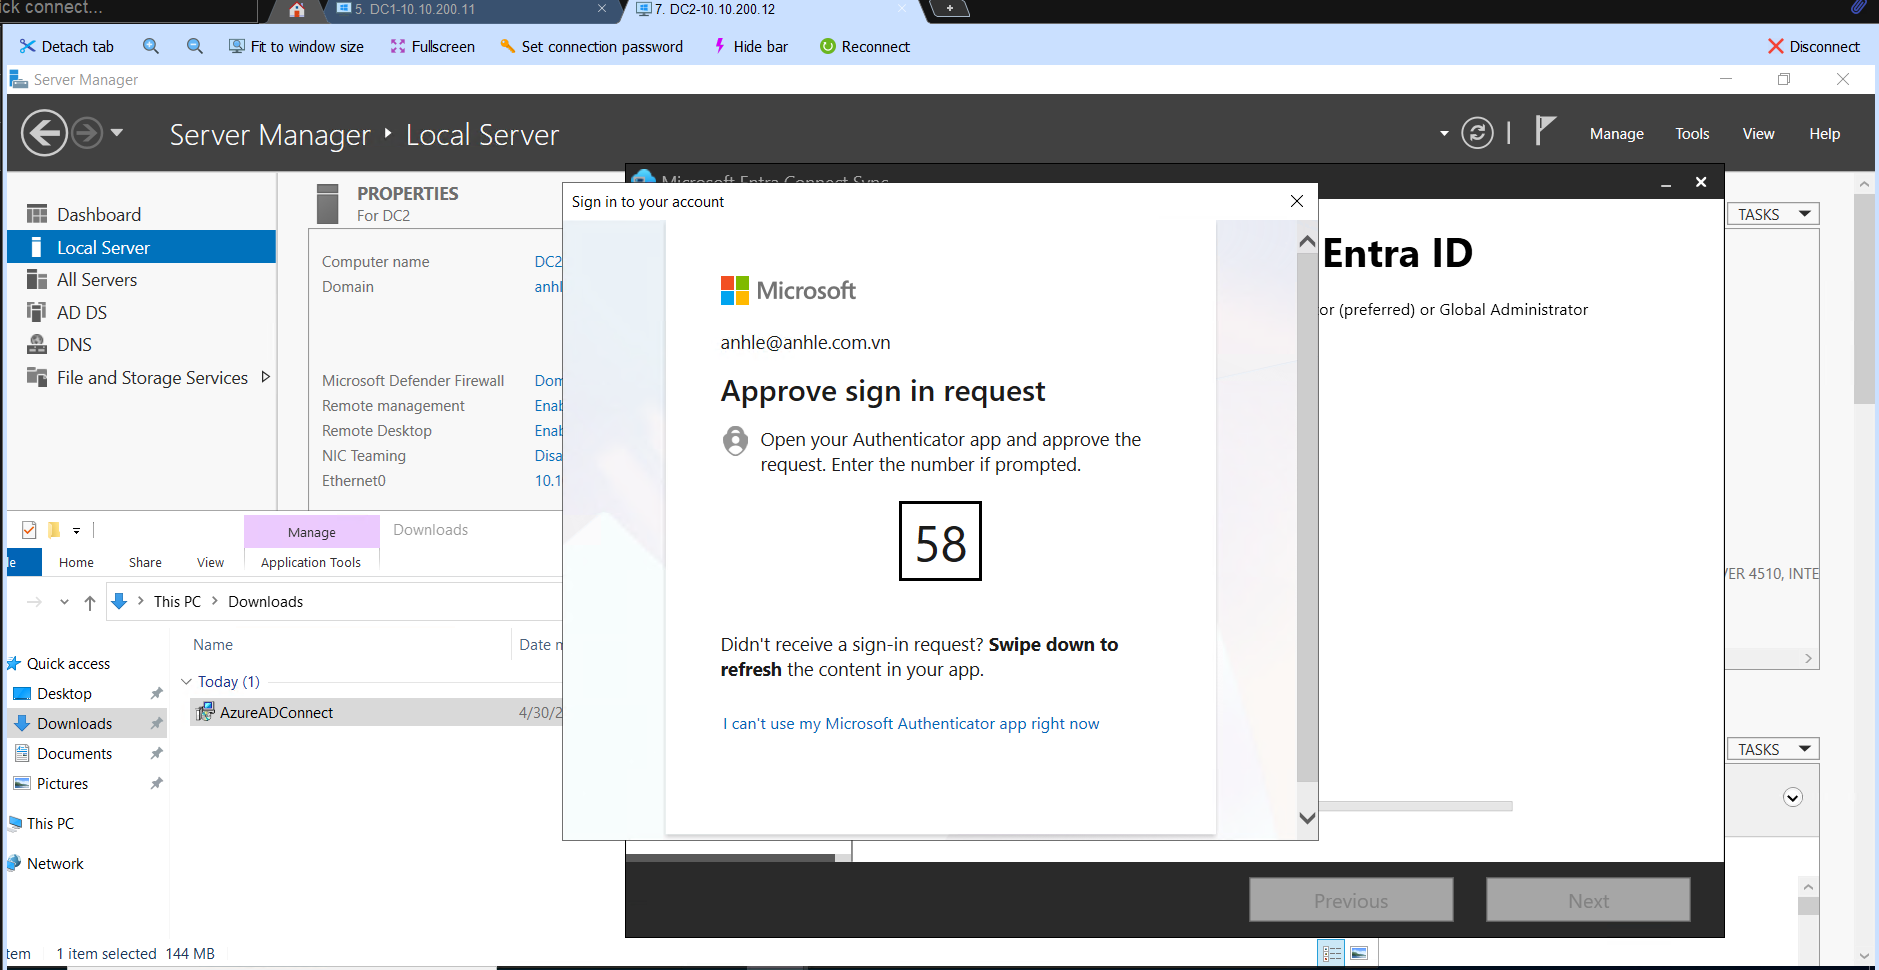Collapse the Today (1) file group
Screen dimensions: 1879x970
186,682
